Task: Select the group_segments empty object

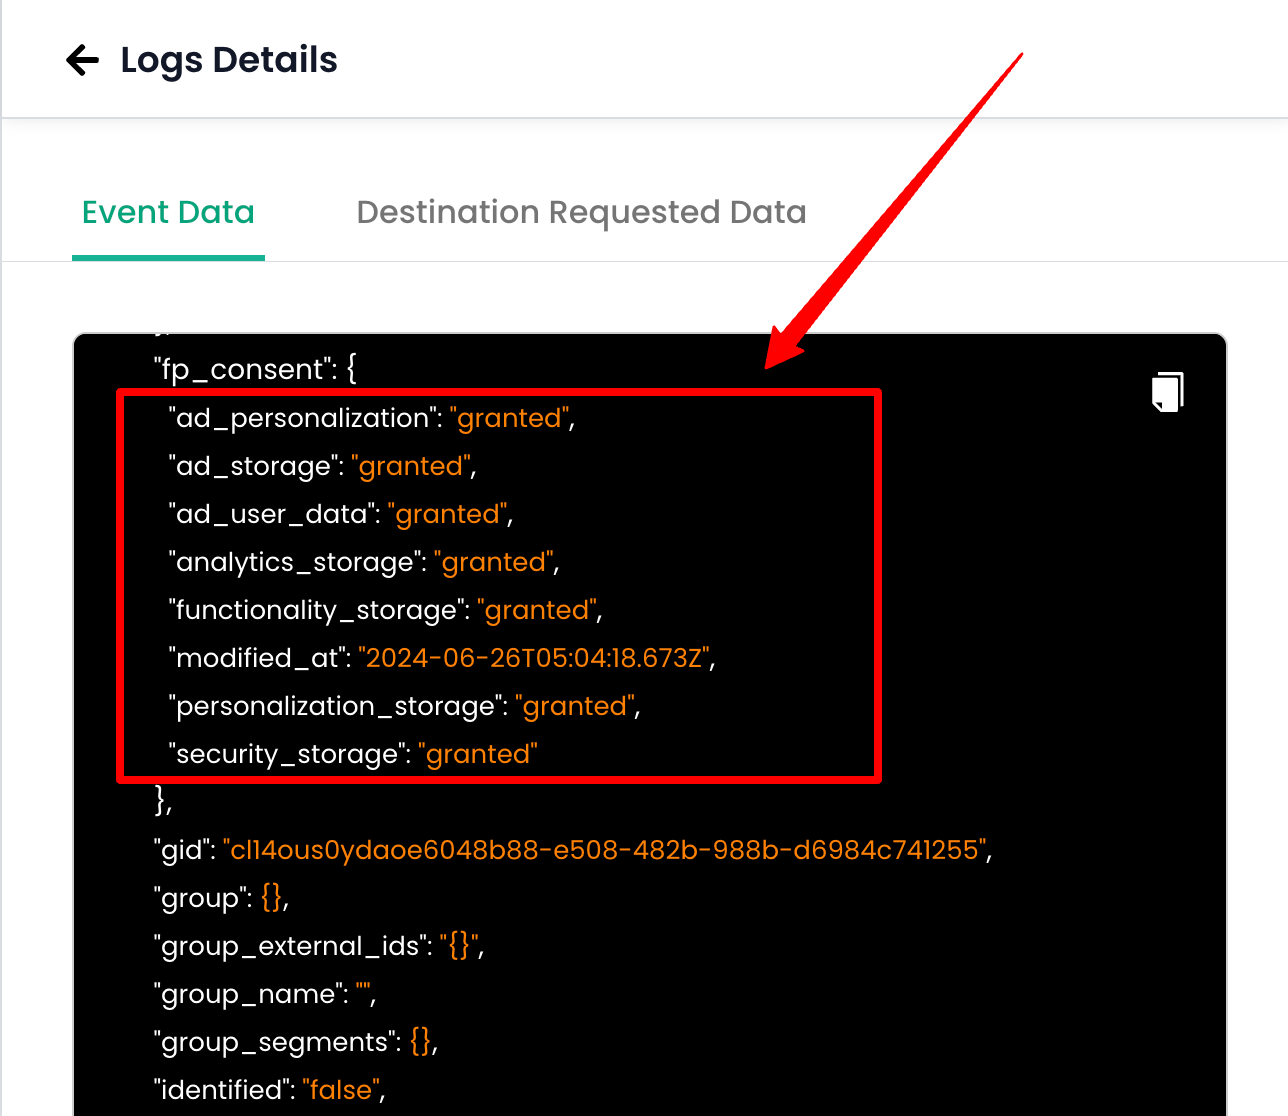Action: [x=424, y=1042]
